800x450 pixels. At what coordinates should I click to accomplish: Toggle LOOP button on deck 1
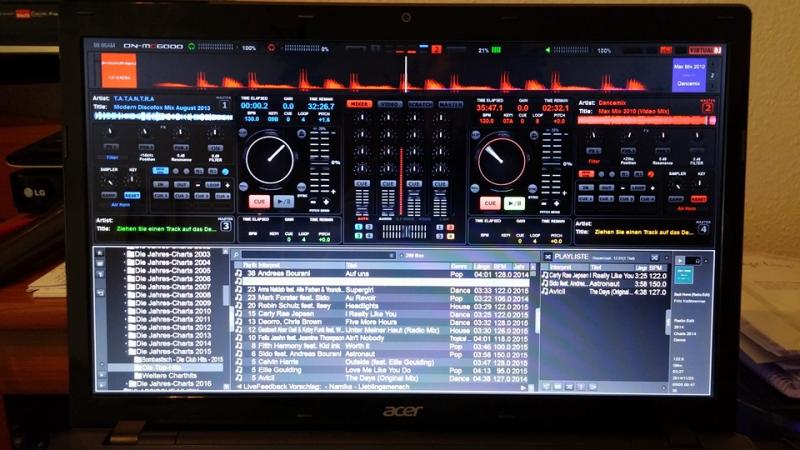pos(212,185)
